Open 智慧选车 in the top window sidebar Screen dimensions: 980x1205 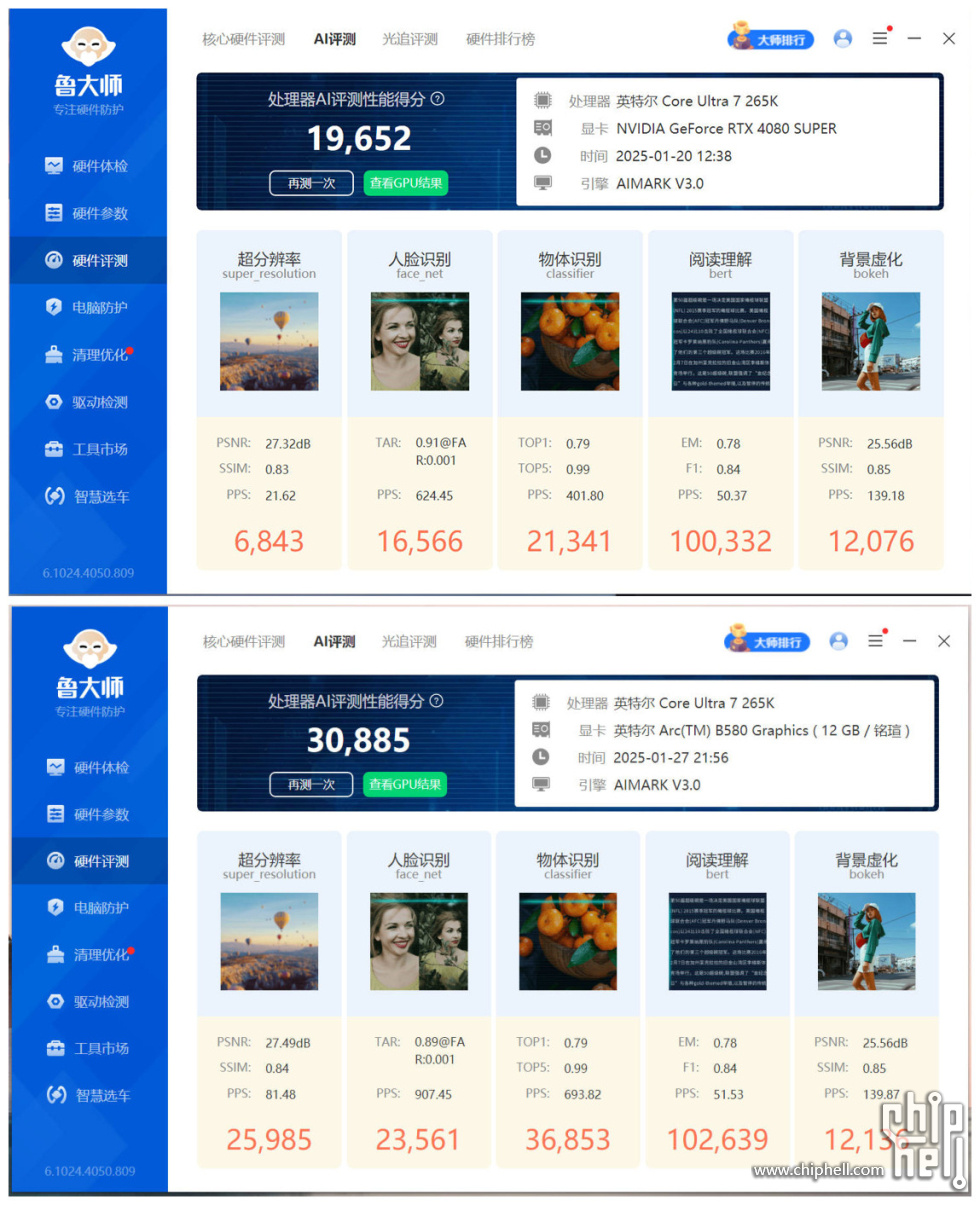(x=87, y=496)
